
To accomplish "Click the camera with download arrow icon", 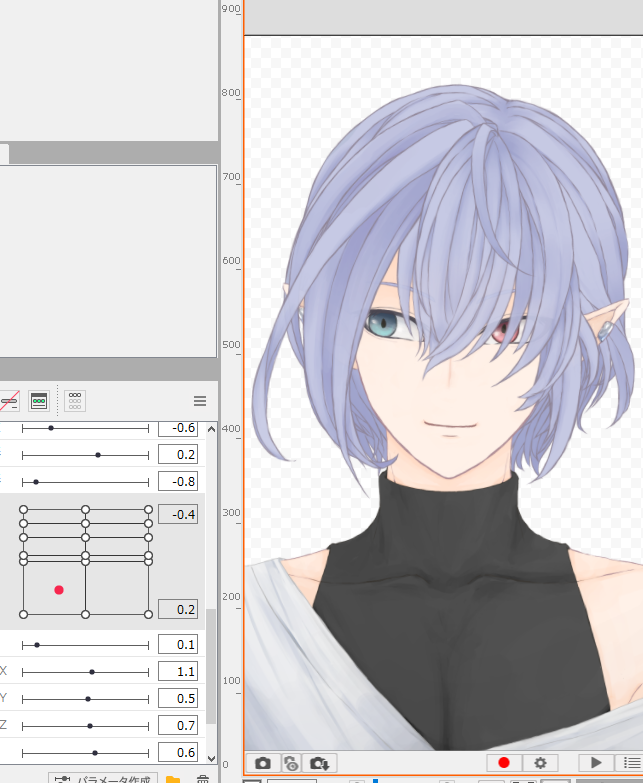I will (320, 763).
